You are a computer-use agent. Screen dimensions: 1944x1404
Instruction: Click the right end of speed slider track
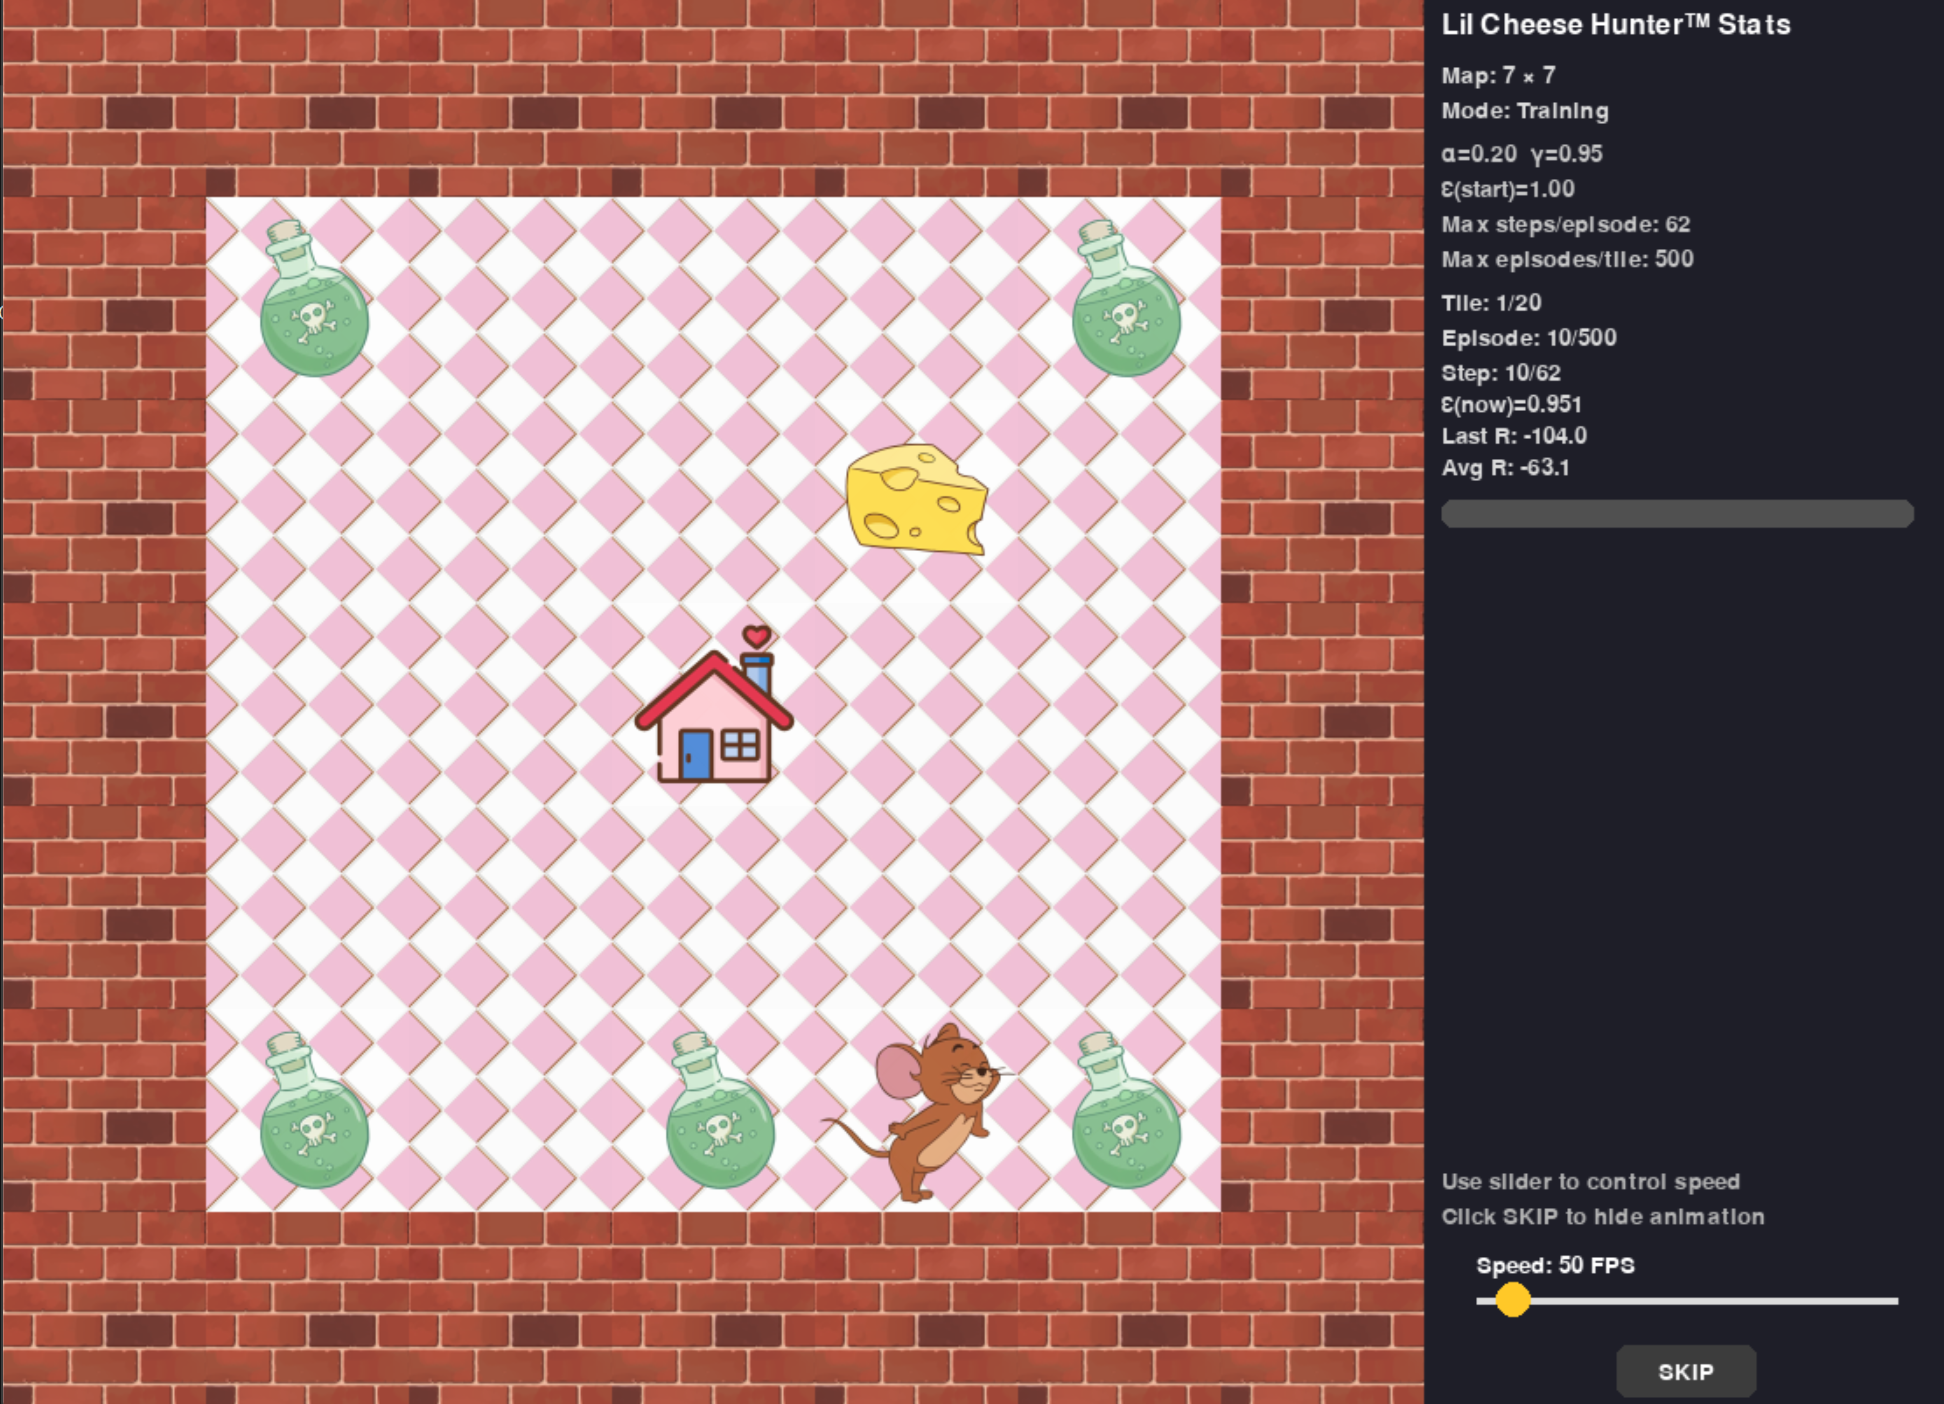[x=1893, y=1301]
